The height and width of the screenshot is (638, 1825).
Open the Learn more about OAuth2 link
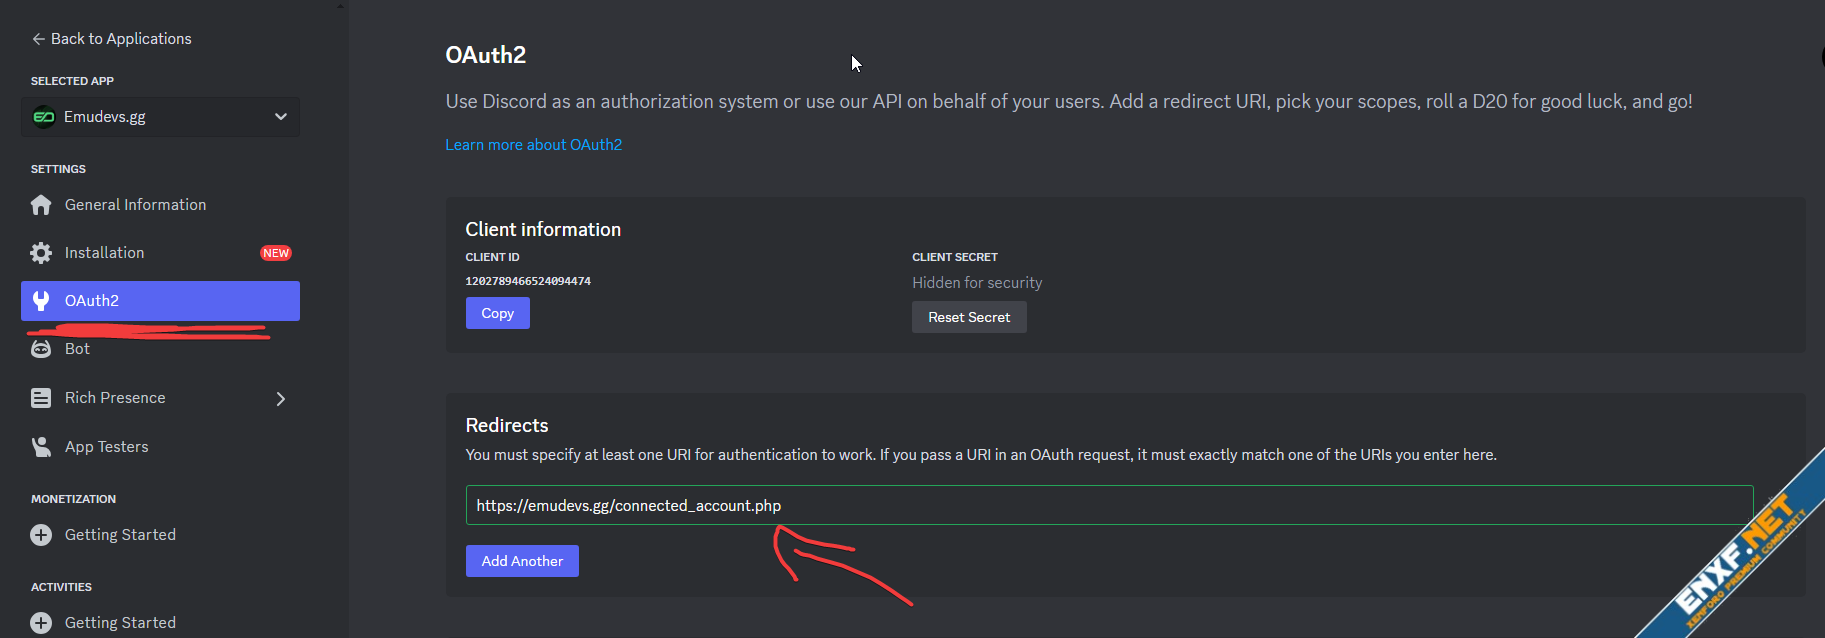533,145
